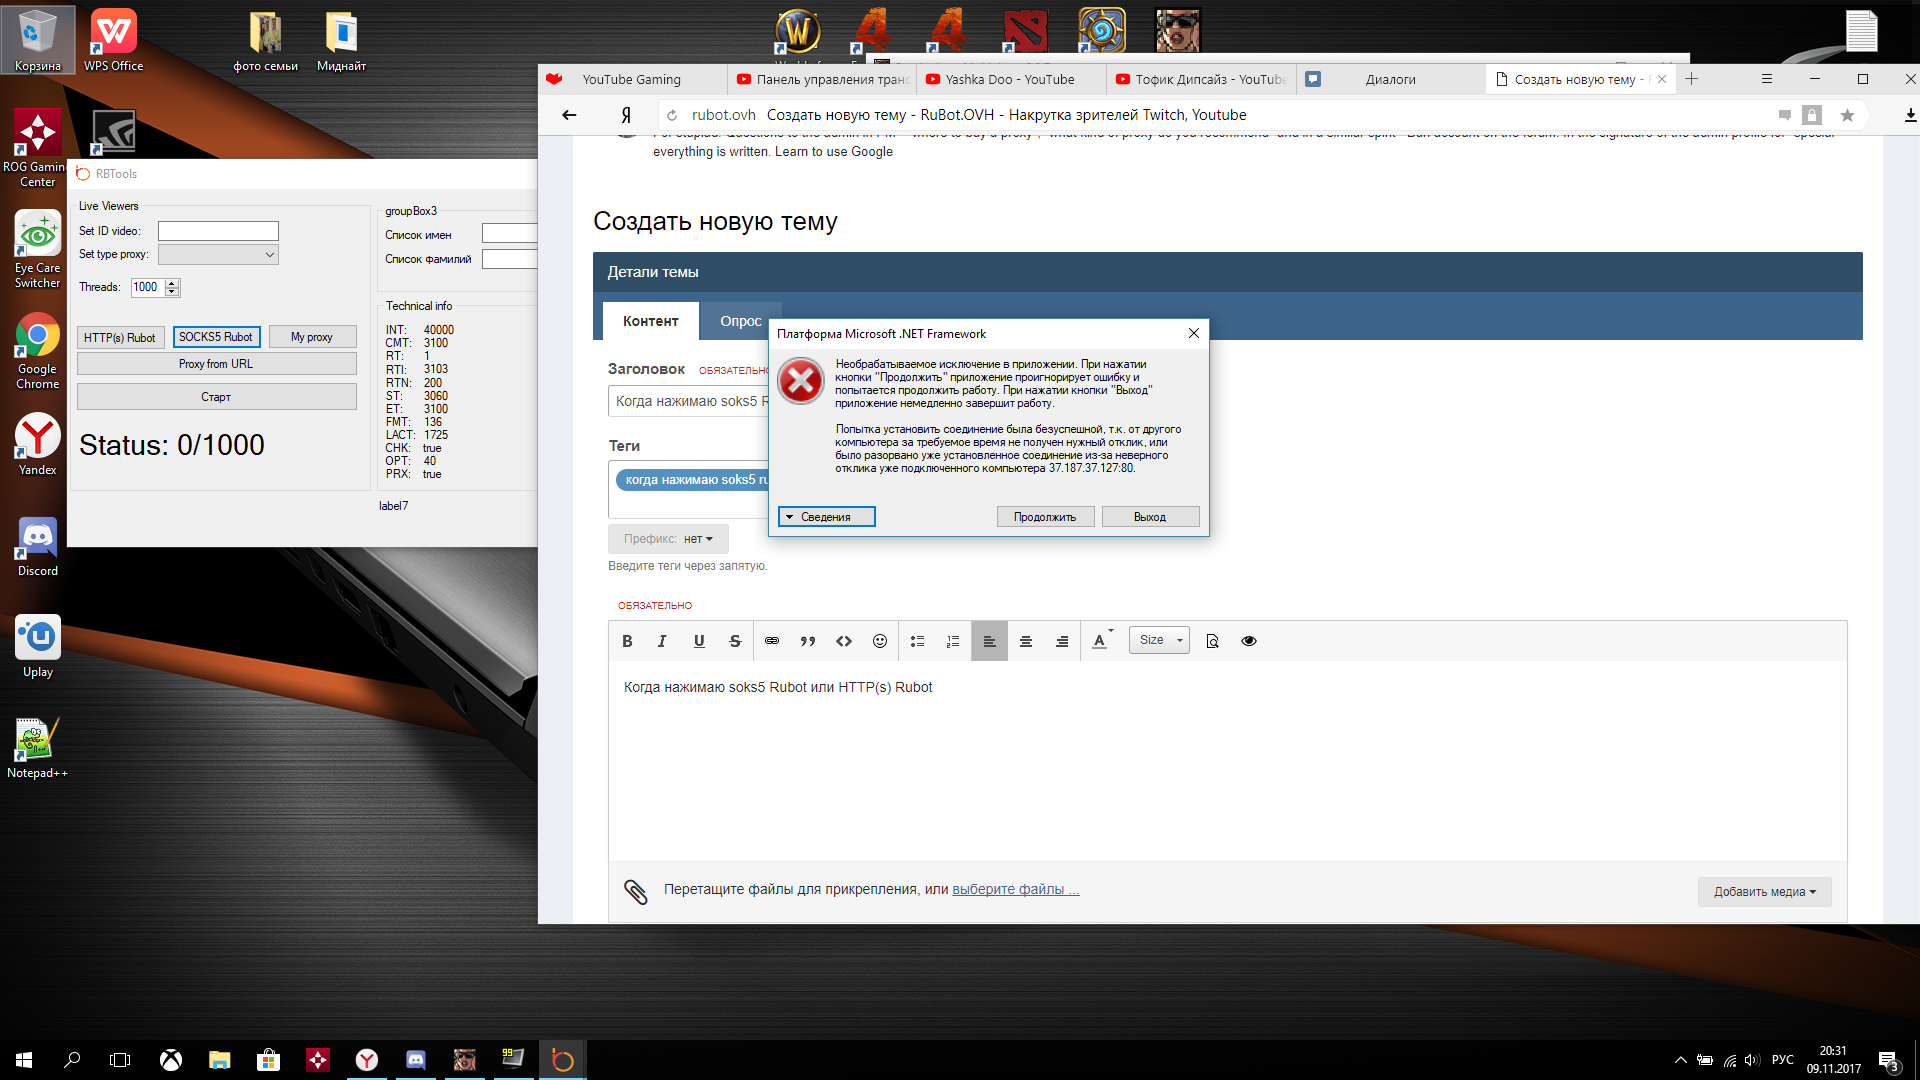Expand Сведения details in error dialog
The height and width of the screenshot is (1080, 1920).
[826, 517]
